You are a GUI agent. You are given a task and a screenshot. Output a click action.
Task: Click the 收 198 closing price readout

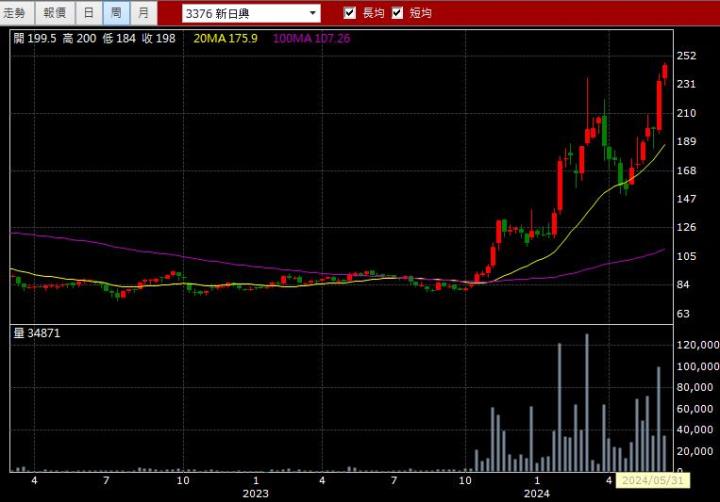tap(159, 38)
